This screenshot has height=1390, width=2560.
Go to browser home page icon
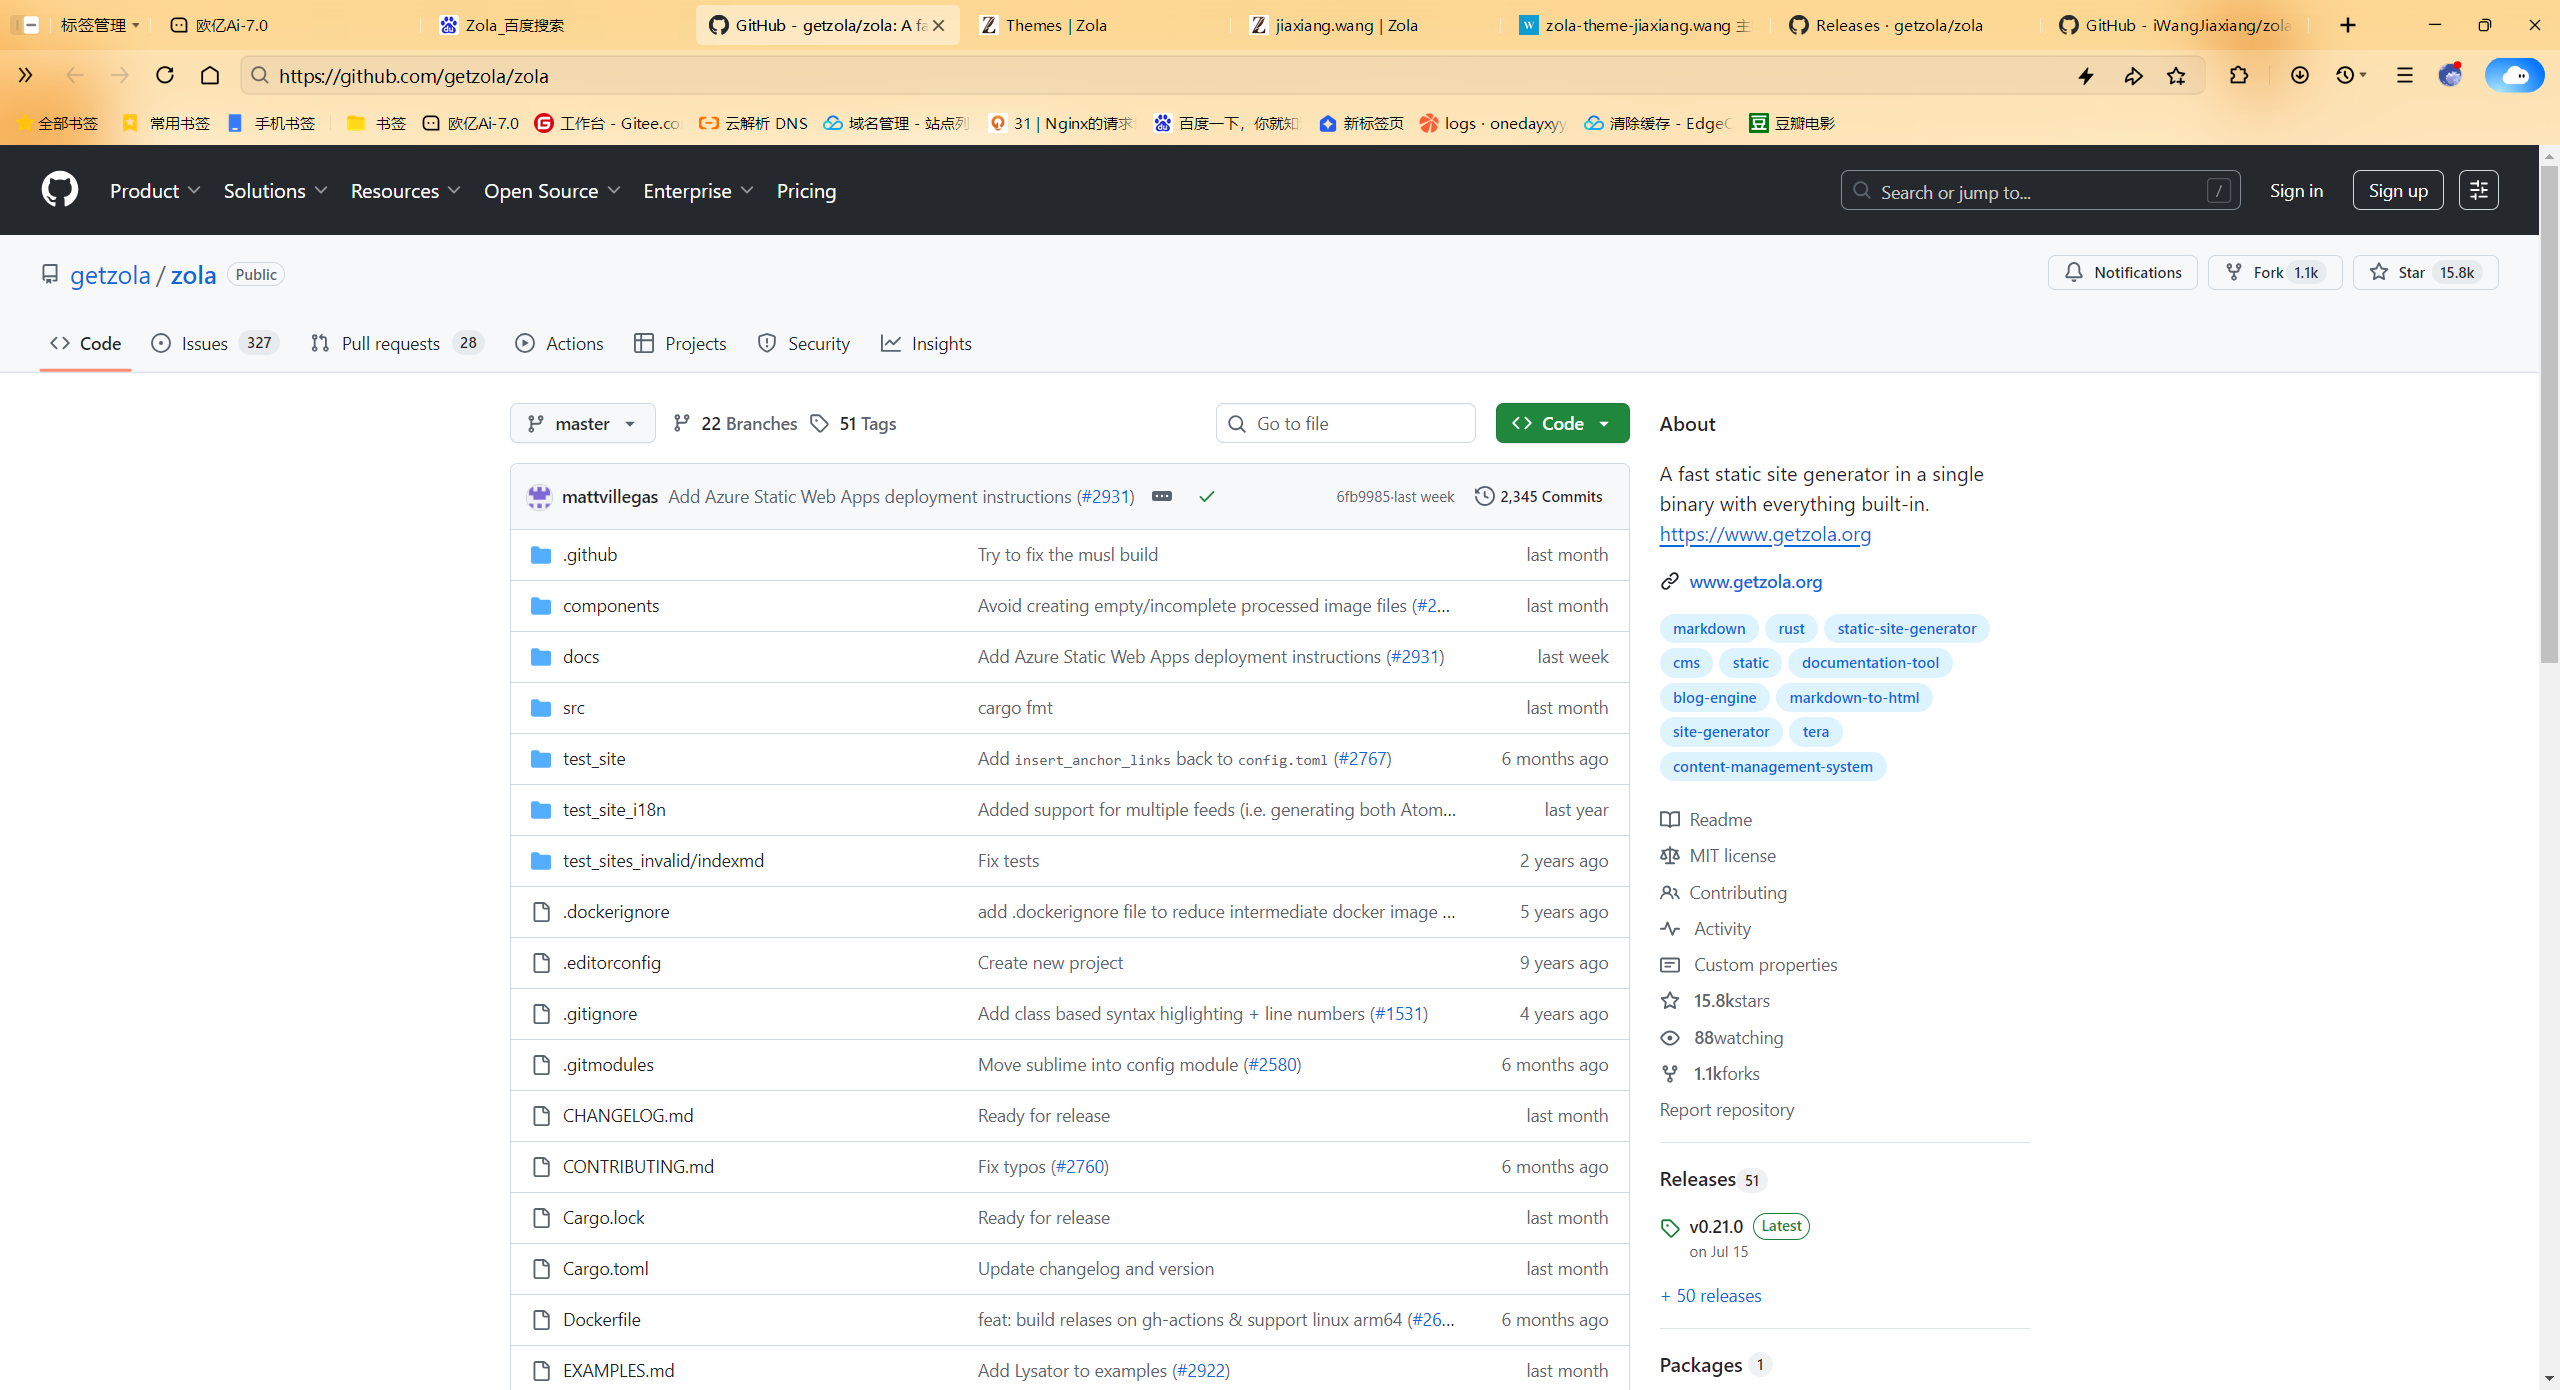(x=210, y=75)
